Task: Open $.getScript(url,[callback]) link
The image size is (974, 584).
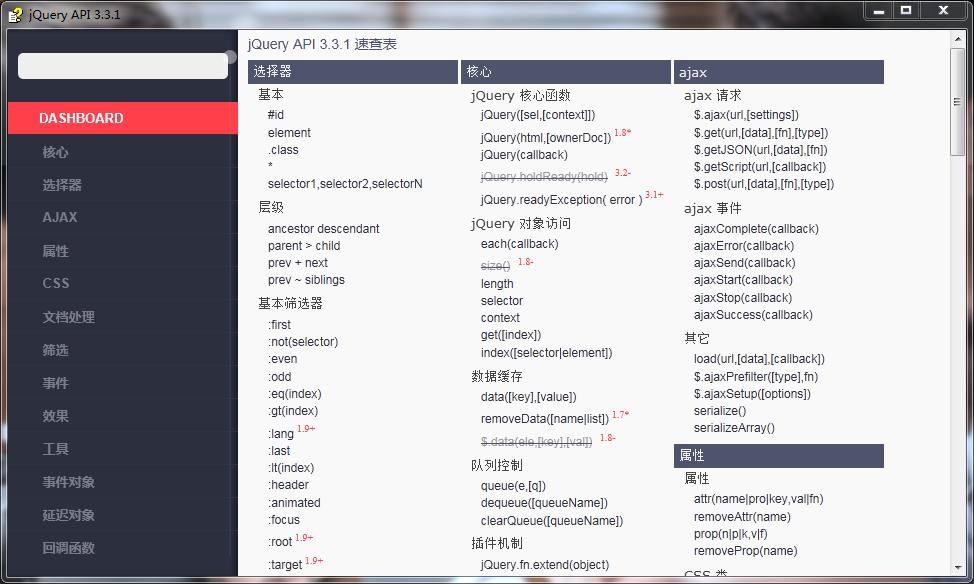Action: [x=760, y=167]
